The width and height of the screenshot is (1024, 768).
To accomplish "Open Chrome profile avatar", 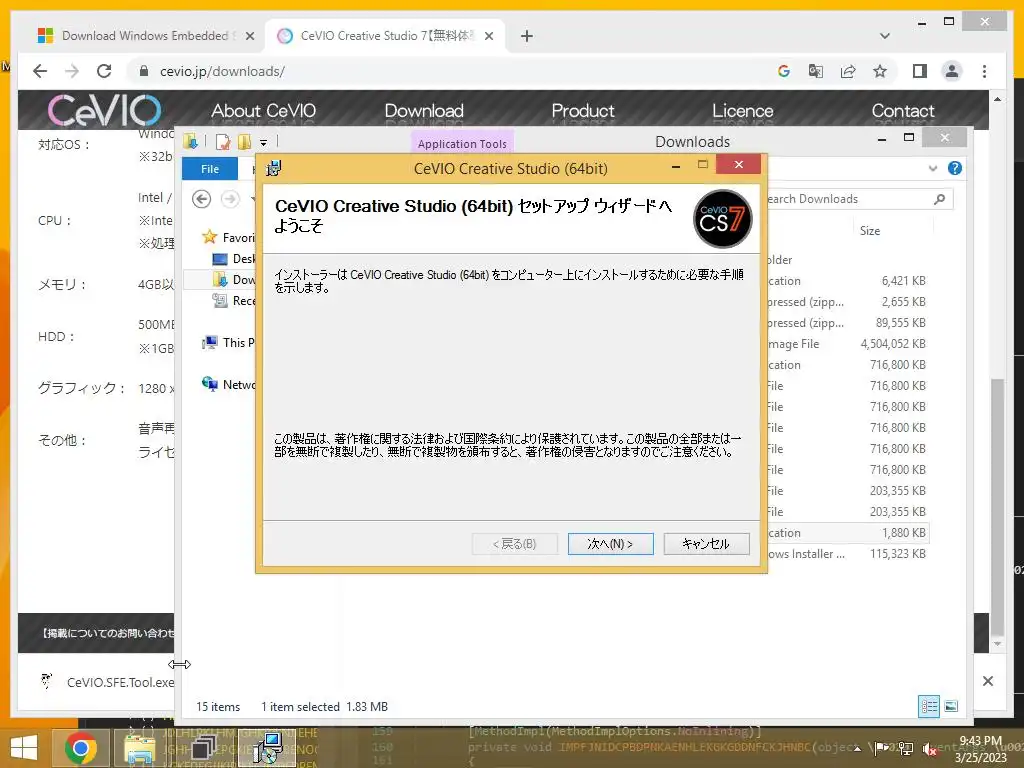I will 952,71.
